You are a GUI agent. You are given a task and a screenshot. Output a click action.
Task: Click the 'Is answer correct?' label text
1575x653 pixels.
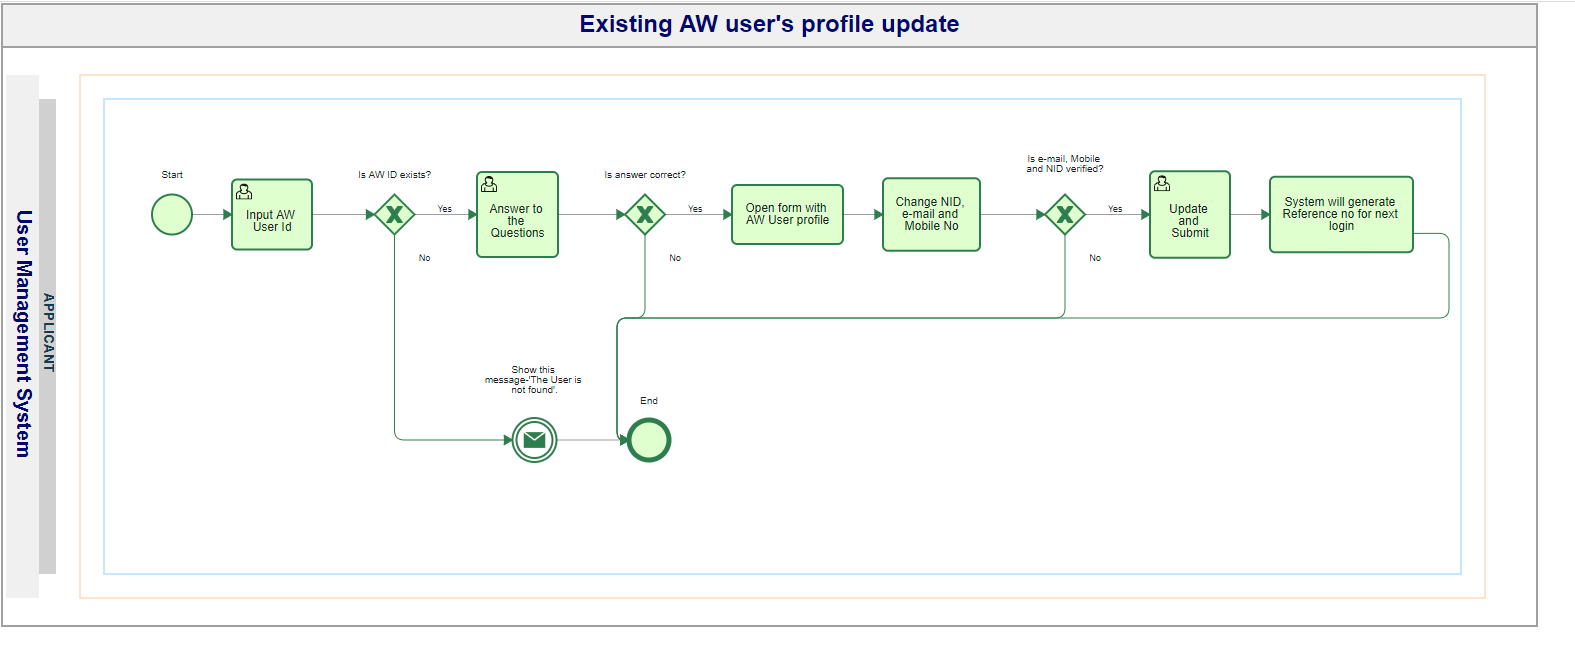pyautogui.click(x=645, y=175)
